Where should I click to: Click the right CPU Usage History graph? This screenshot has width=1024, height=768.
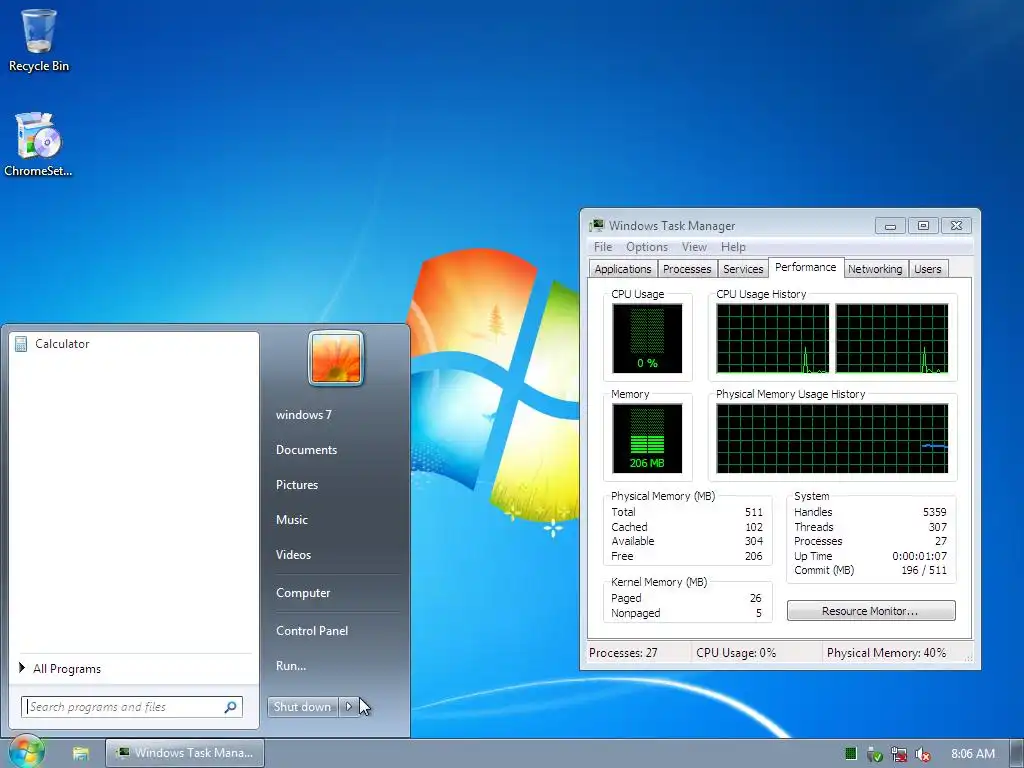(x=891, y=338)
